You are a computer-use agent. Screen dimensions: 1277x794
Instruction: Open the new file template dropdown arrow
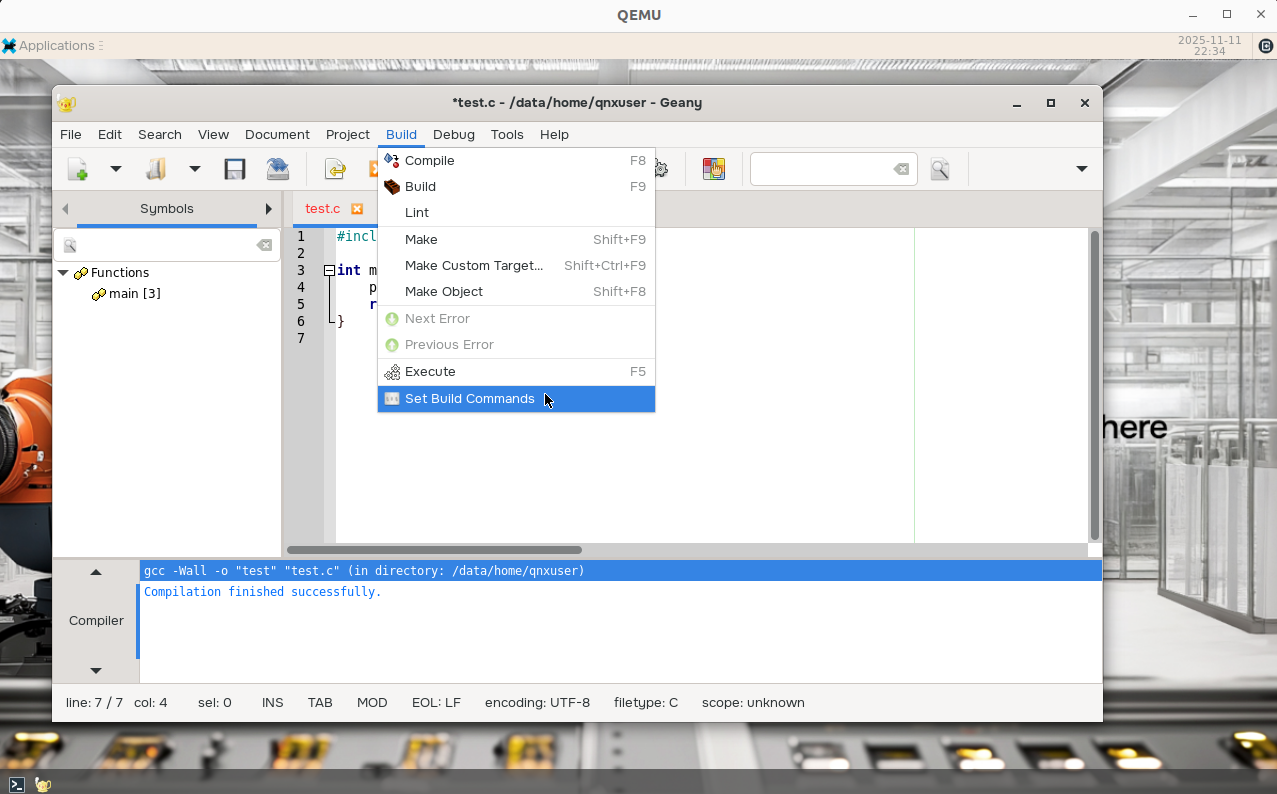point(116,169)
